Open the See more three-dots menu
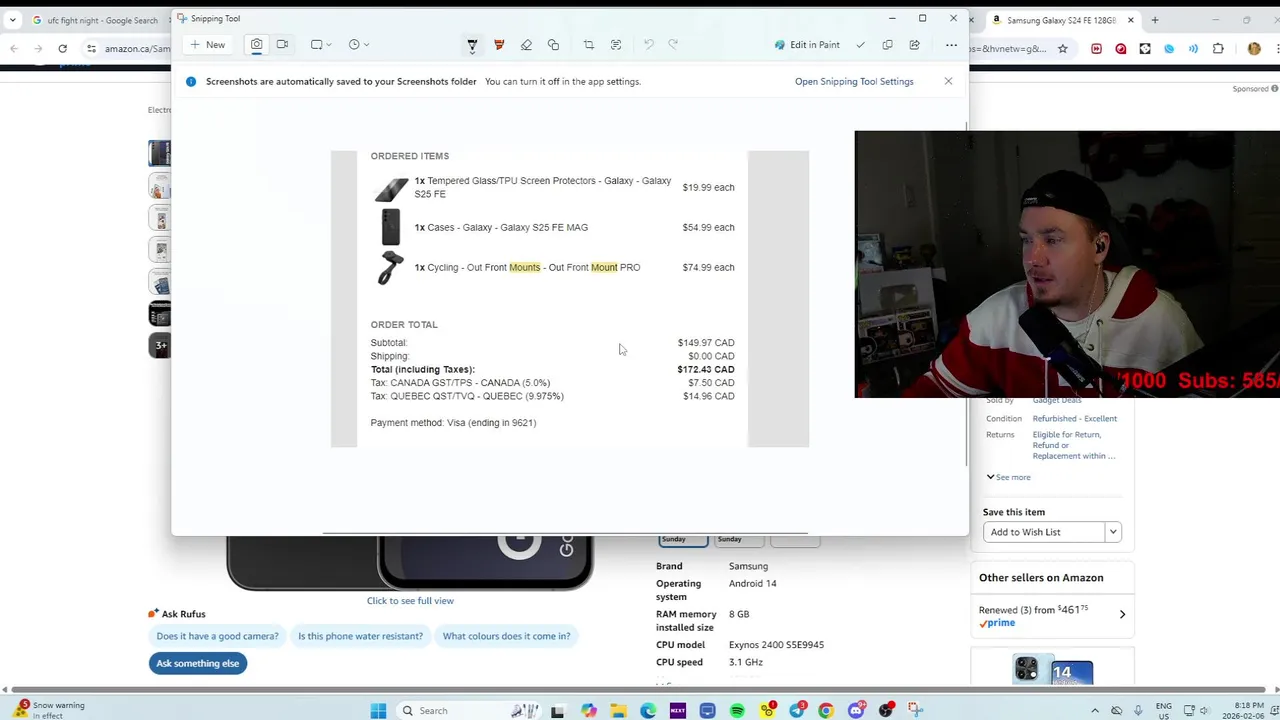The height and width of the screenshot is (720, 1280). click(x=951, y=45)
